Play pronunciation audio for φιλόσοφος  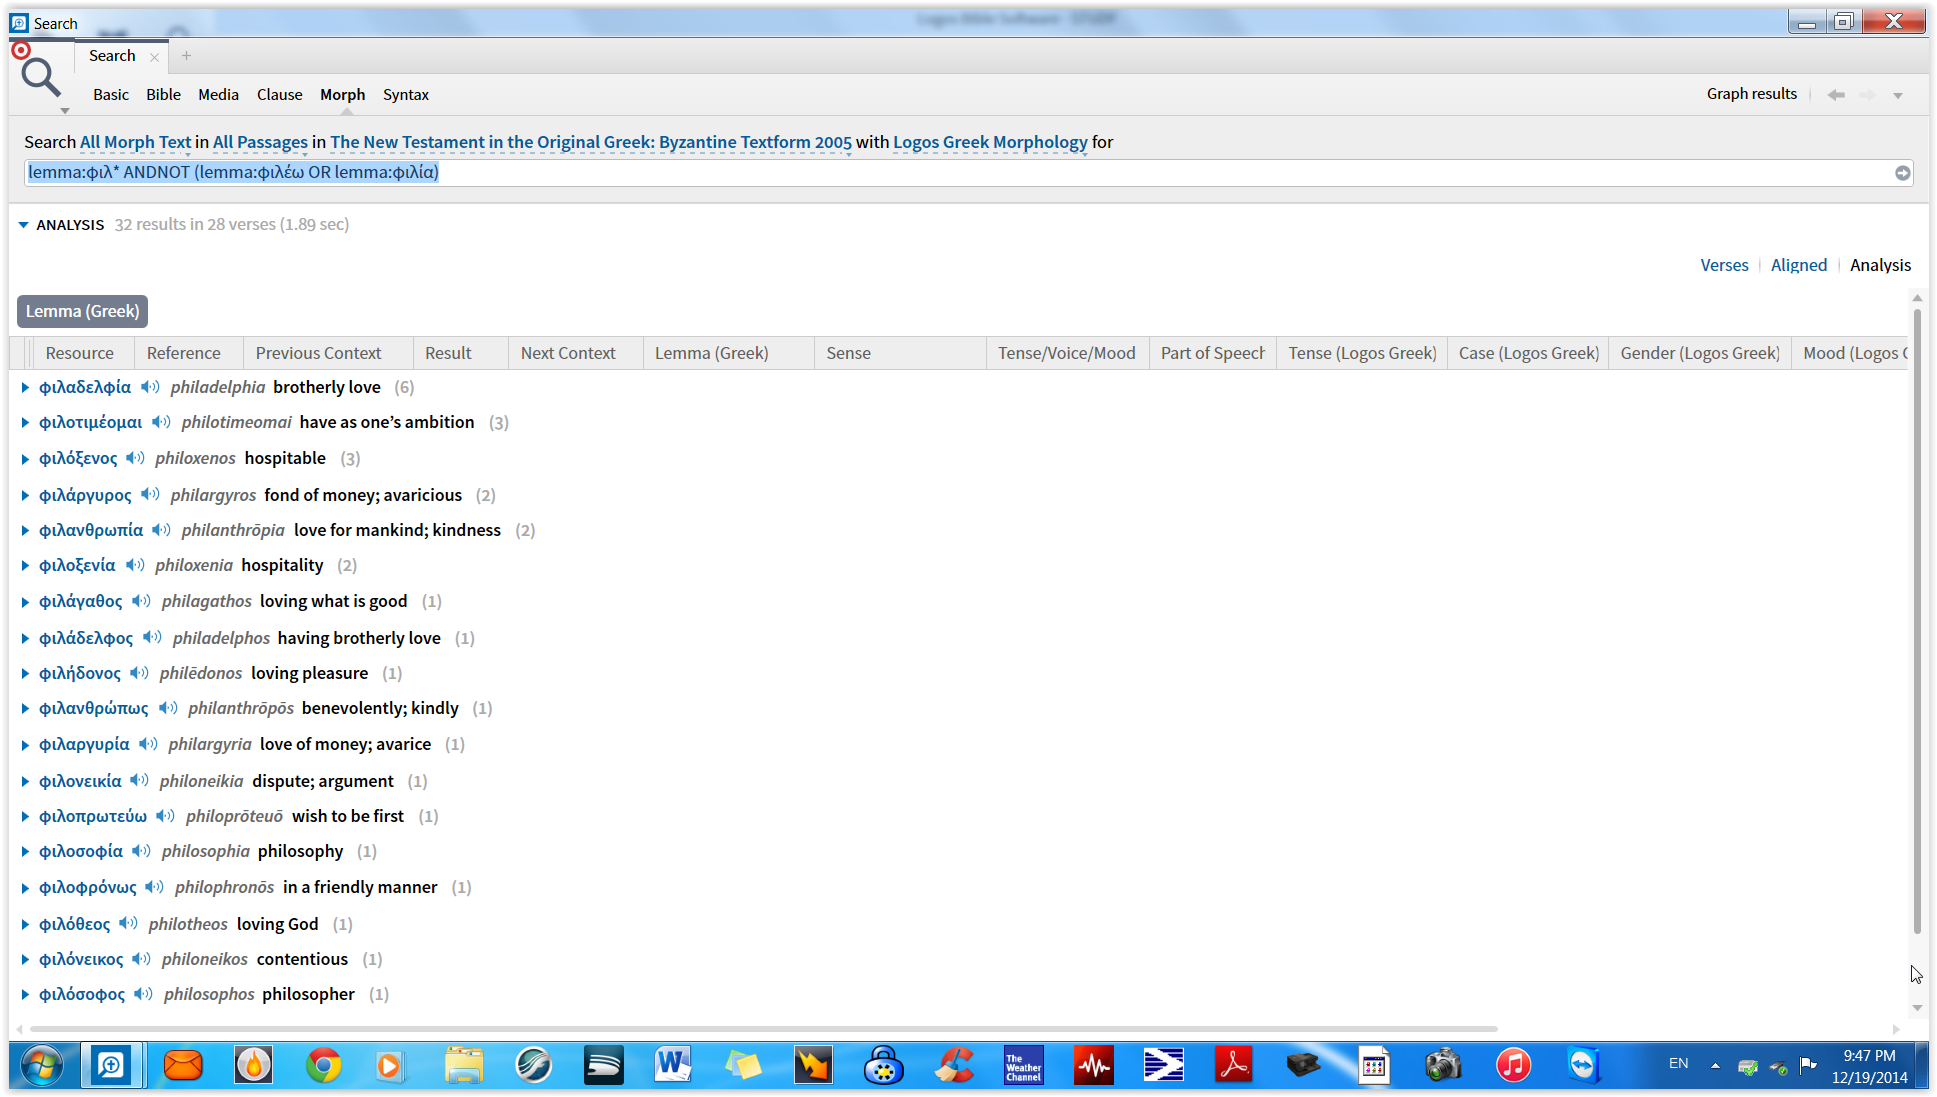143,994
